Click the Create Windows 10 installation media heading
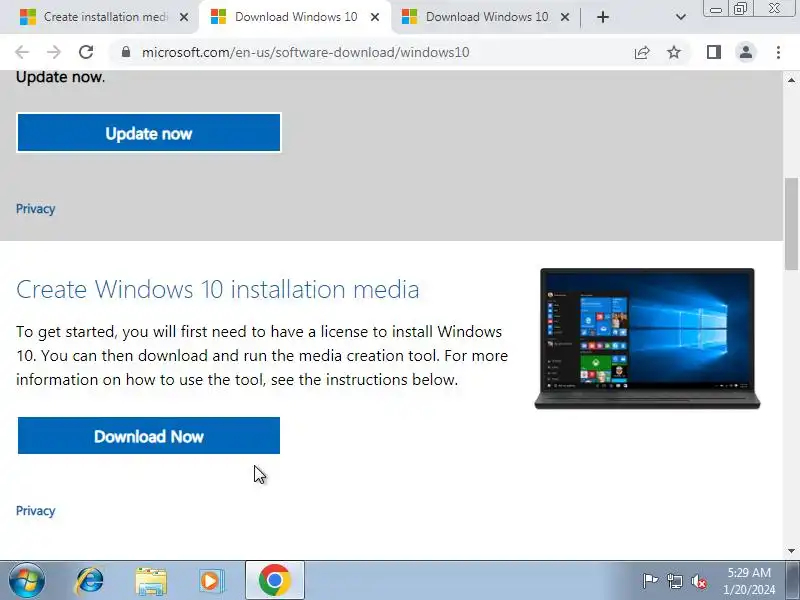Viewport: 800px width, 600px height. [218, 289]
